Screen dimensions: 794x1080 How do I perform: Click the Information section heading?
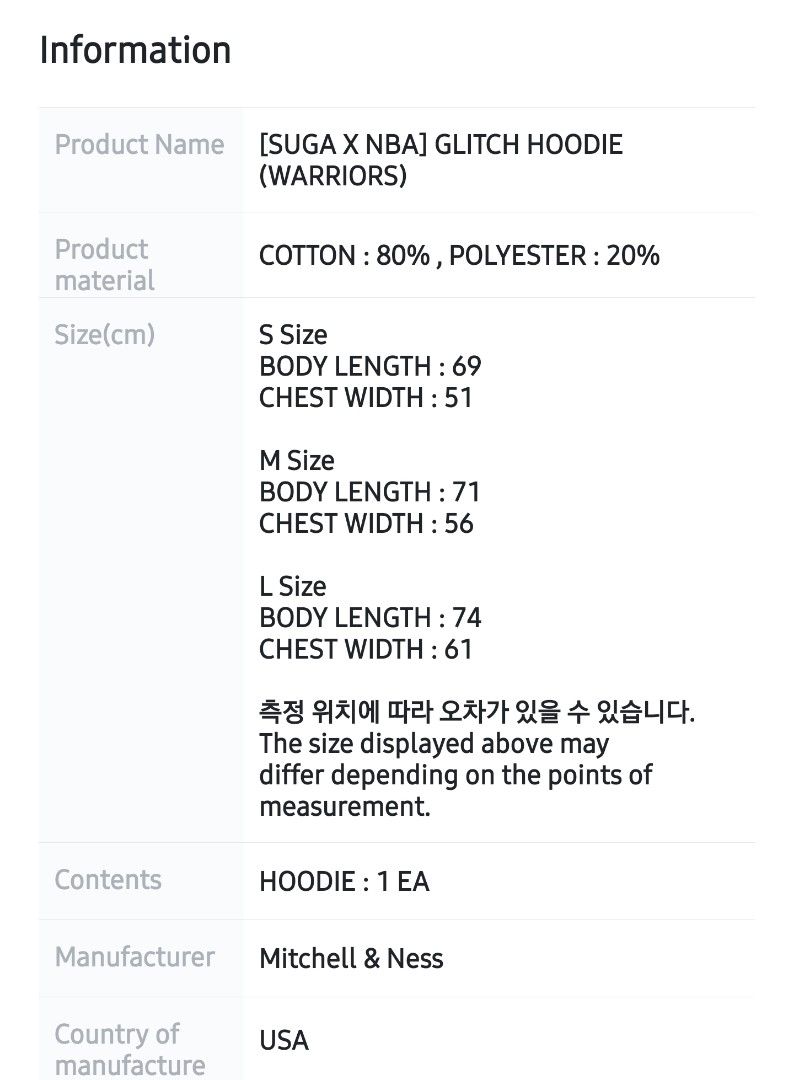pos(135,50)
